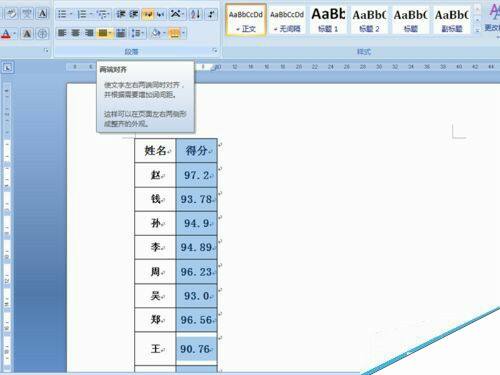Image resolution: width=500 pixels, height=375 pixels.
Task: Expand the Borders dropdown arrow
Action: (184, 33)
